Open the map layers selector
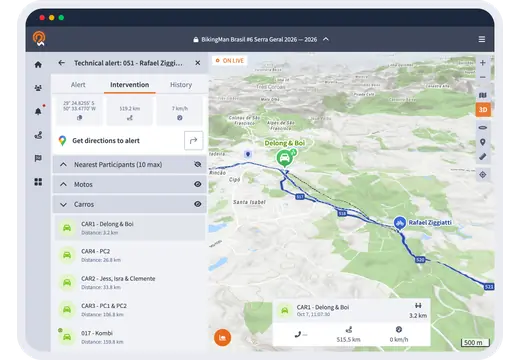520x360 pixels. point(483,95)
